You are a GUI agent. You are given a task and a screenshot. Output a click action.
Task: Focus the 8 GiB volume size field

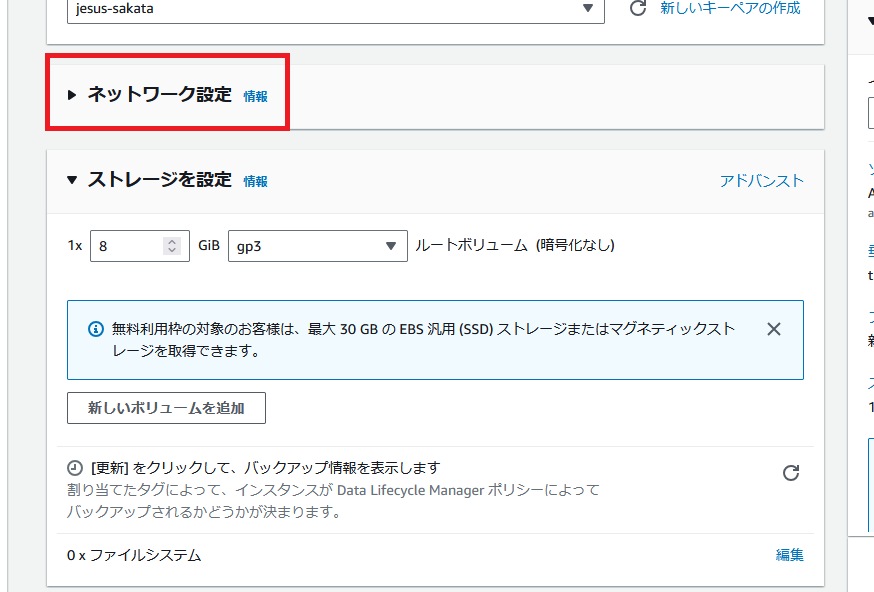click(x=139, y=246)
